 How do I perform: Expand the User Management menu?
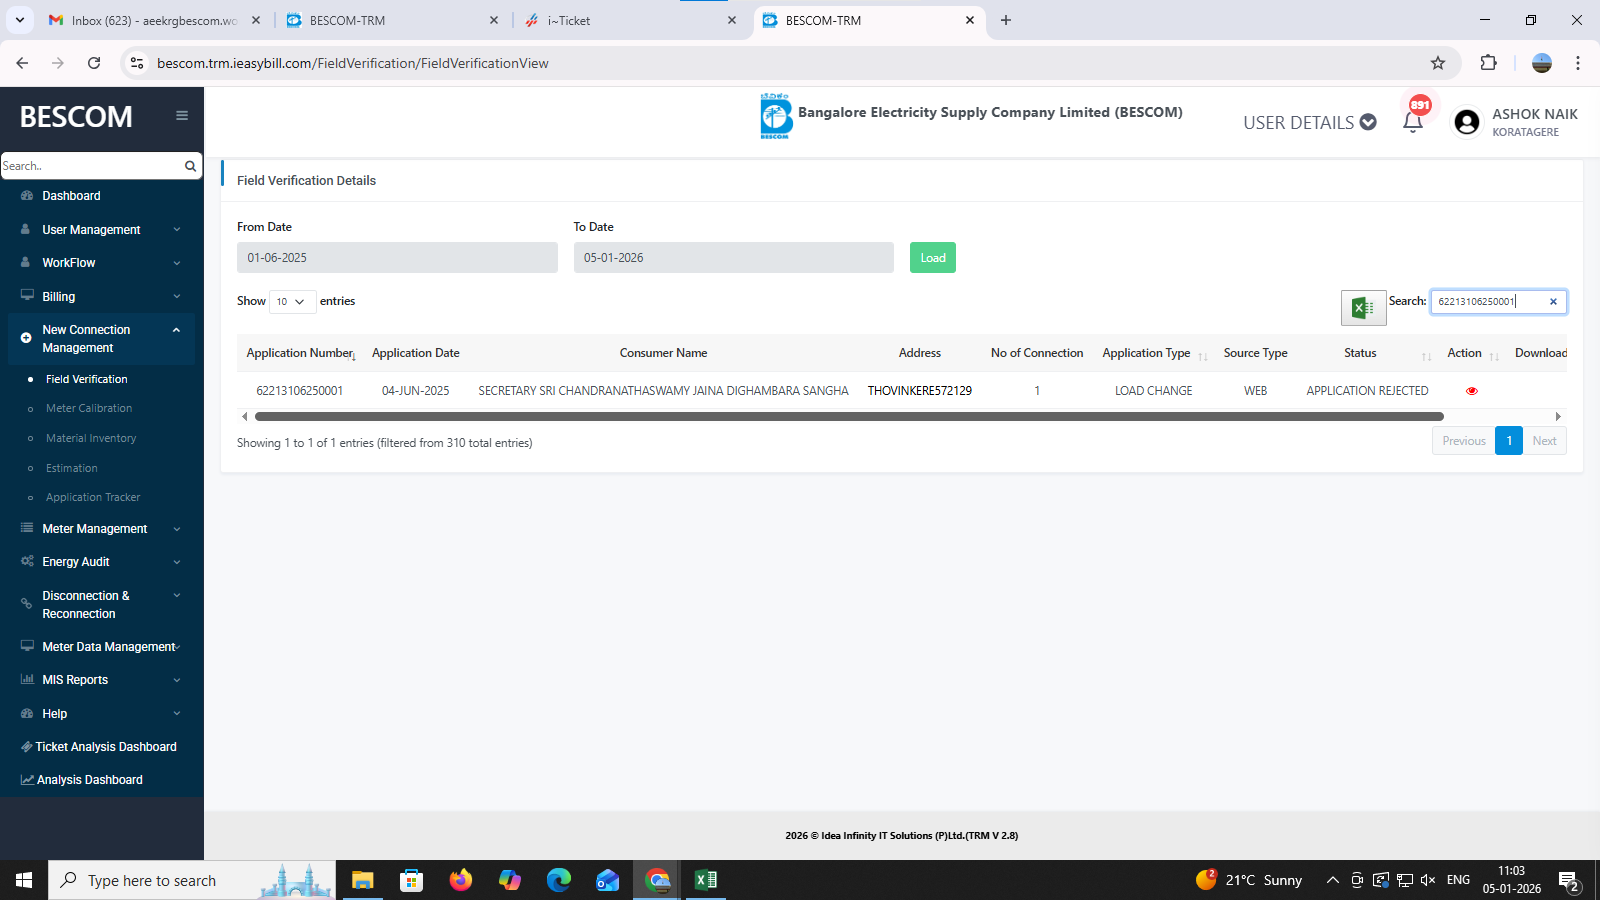(101, 230)
